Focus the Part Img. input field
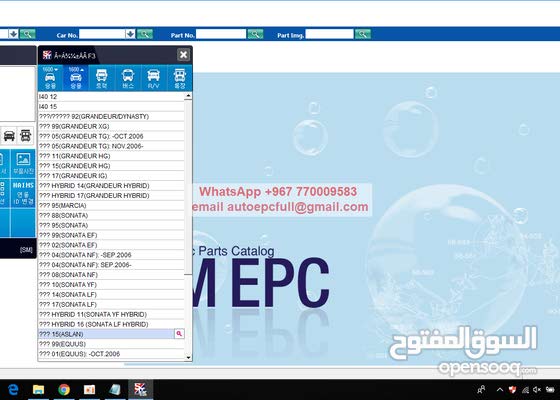The width and height of the screenshot is (560, 400). pyautogui.click(x=329, y=34)
